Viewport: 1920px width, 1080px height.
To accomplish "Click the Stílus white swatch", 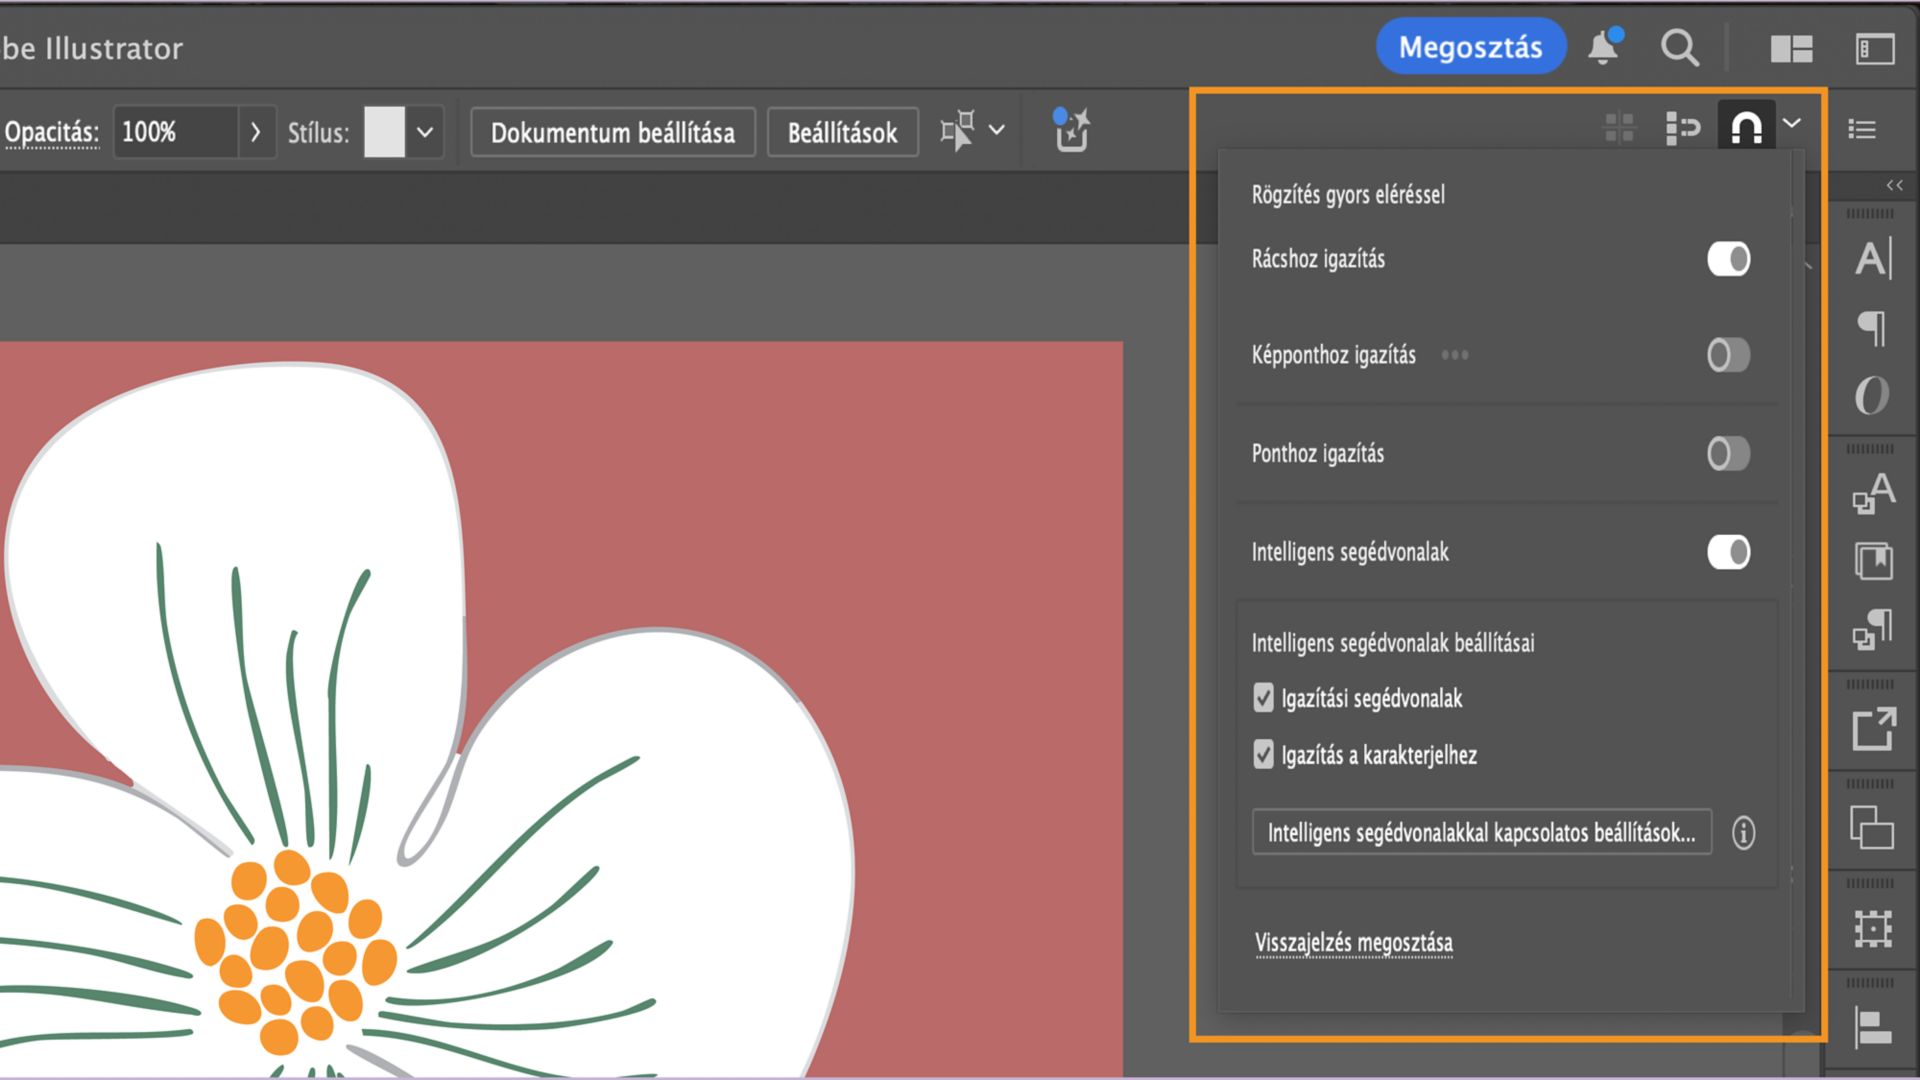I will pyautogui.click(x=384, y=132).
